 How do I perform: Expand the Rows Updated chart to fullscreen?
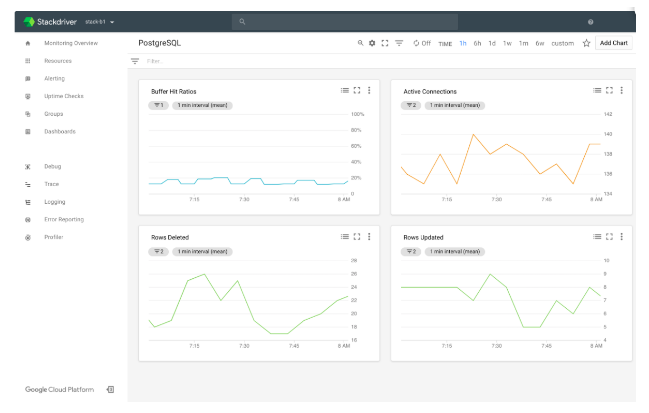click(609, 237)
